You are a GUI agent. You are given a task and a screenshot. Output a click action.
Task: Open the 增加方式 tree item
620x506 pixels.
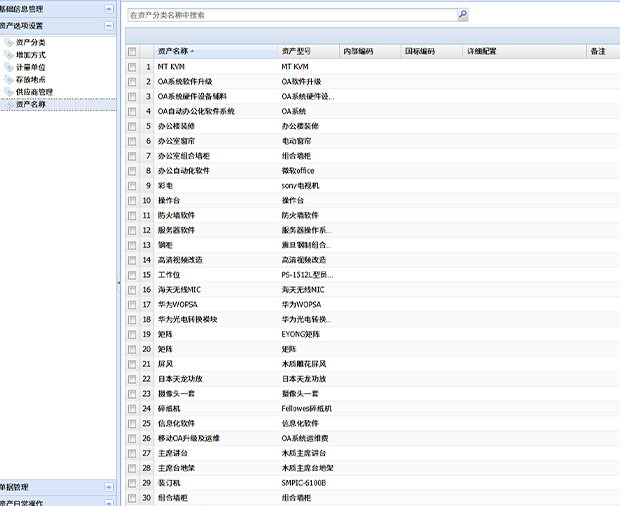30,55
